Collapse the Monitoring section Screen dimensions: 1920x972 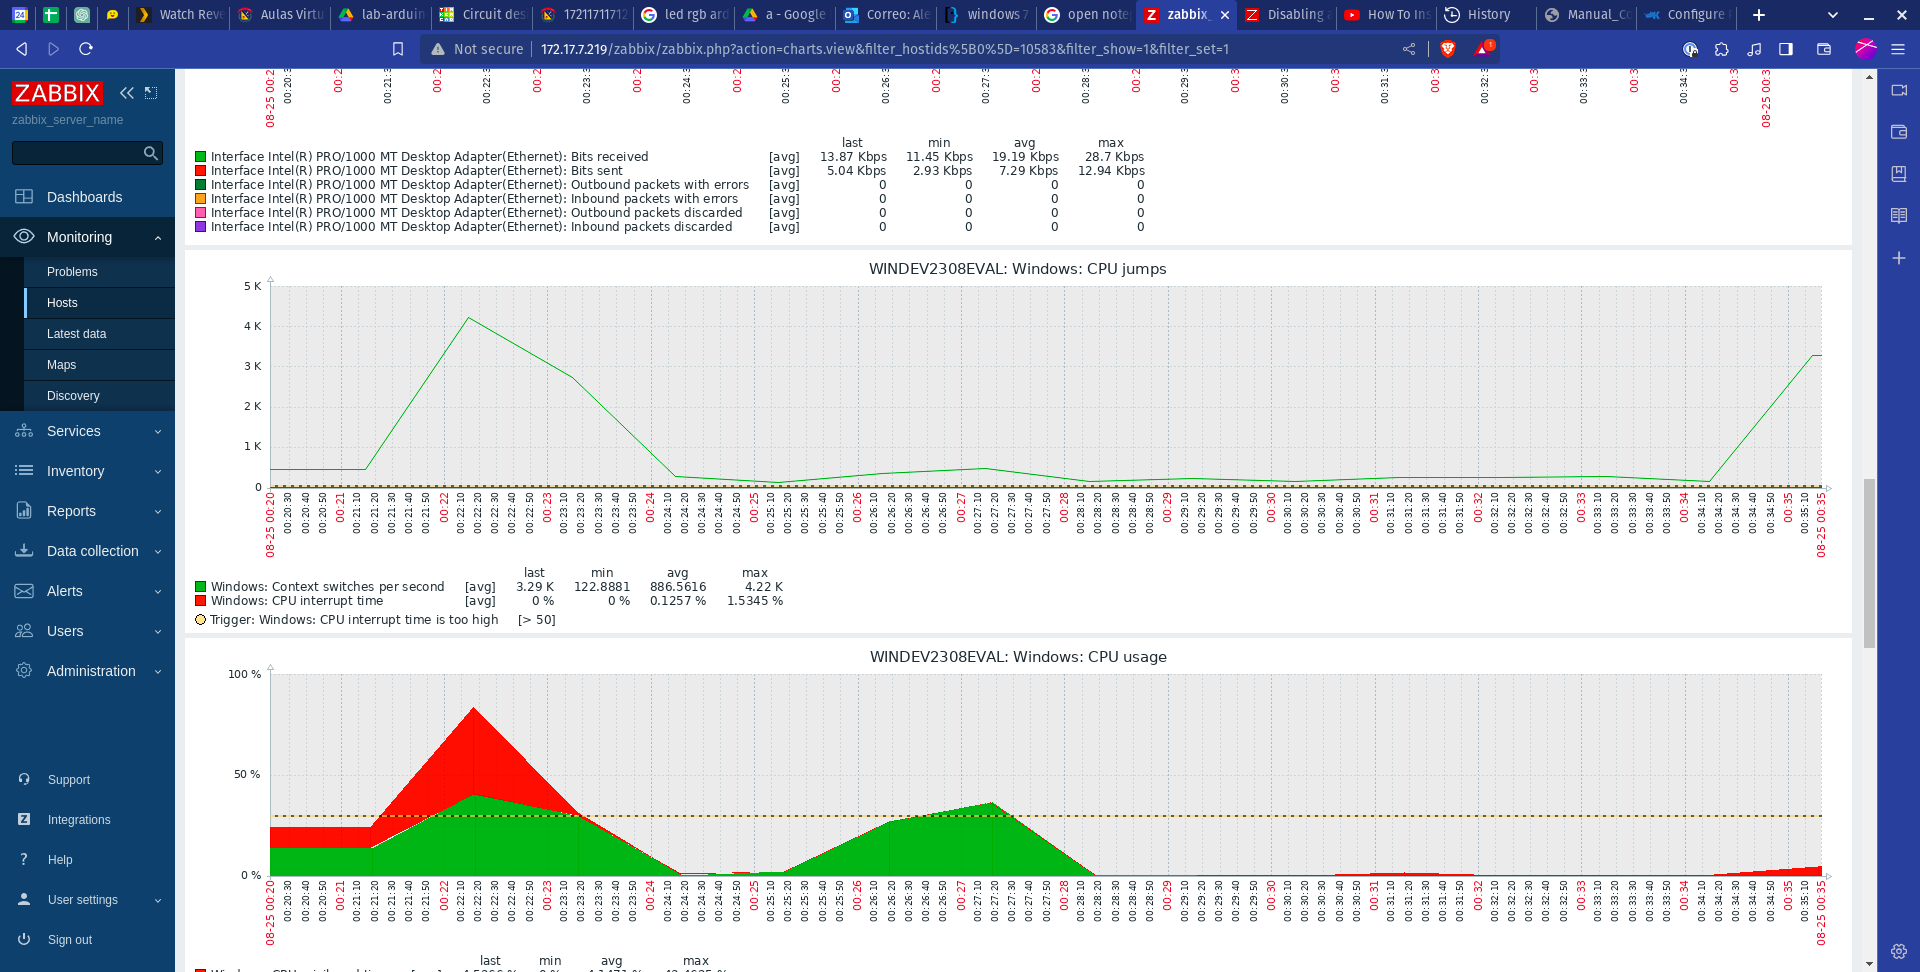[158, 238]
